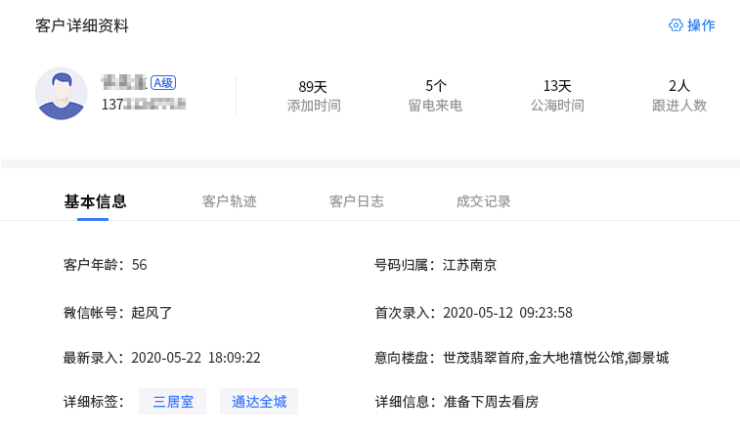
Task: Click the 号码归属 value 江苏南京
Action: pyautogui.click(x=470, y=265)
